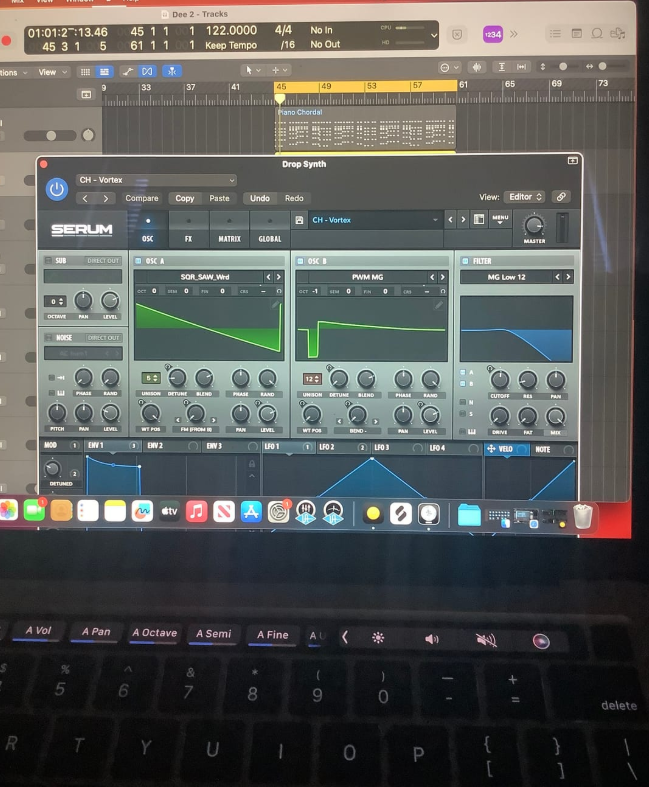Click the purple 1234 count-in button

click(x=492, y=34)
